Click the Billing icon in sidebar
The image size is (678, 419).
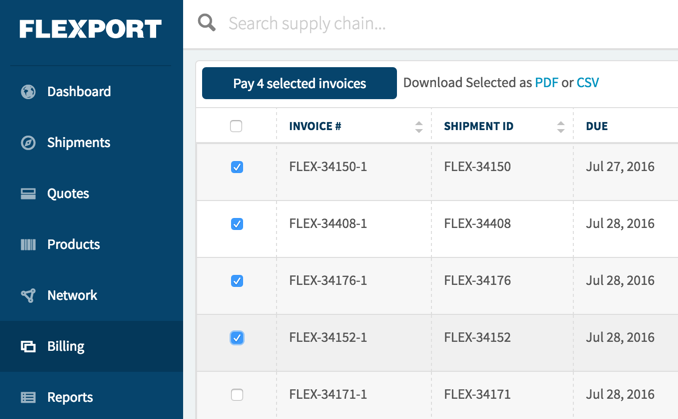point(28,346)
